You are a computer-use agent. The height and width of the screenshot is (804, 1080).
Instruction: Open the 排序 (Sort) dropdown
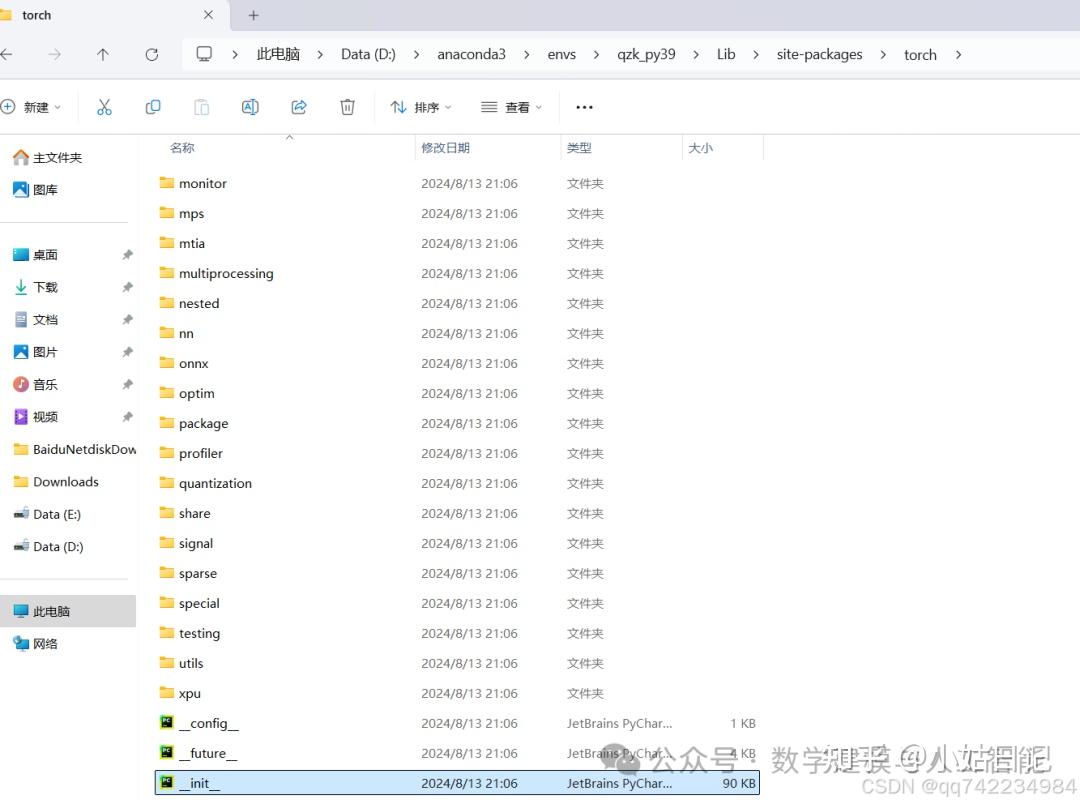tap(420, 107)
